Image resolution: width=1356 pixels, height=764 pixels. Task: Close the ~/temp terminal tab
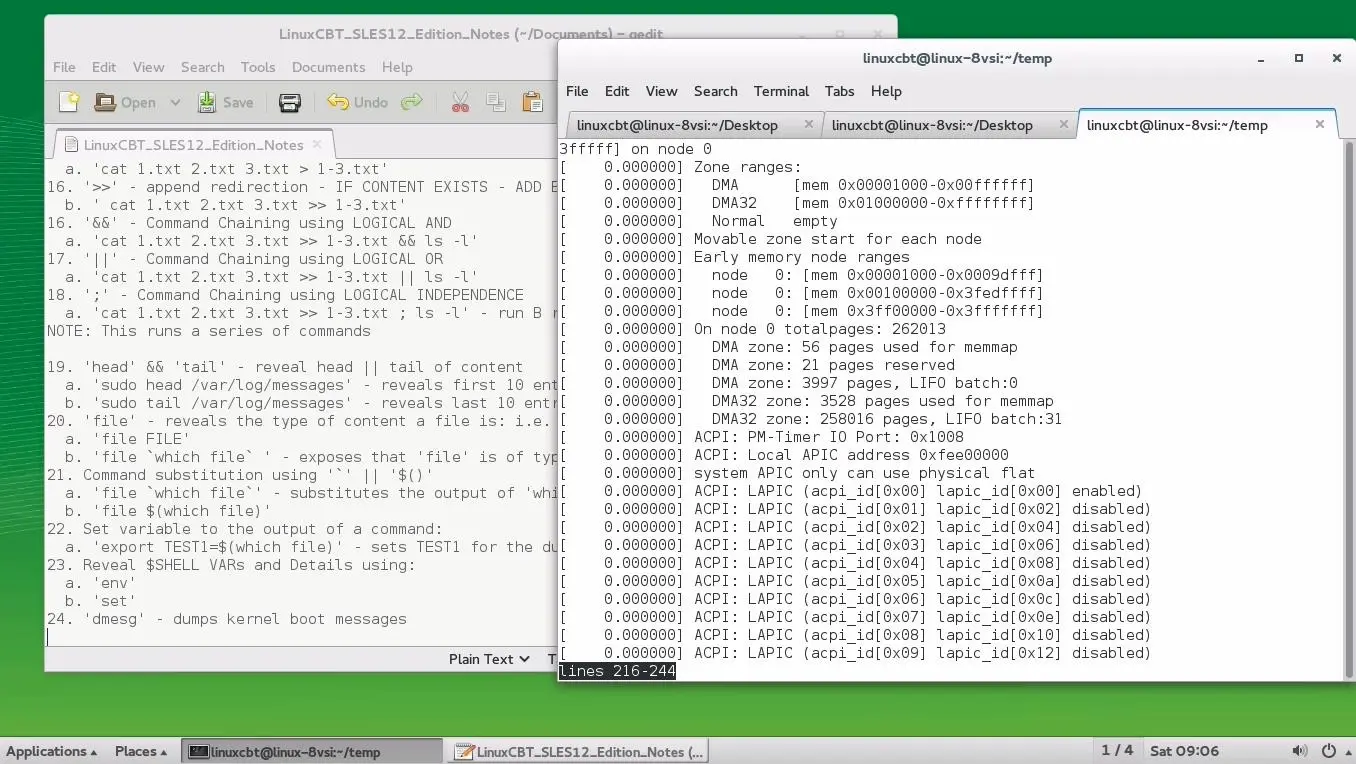click(1320, 124)
